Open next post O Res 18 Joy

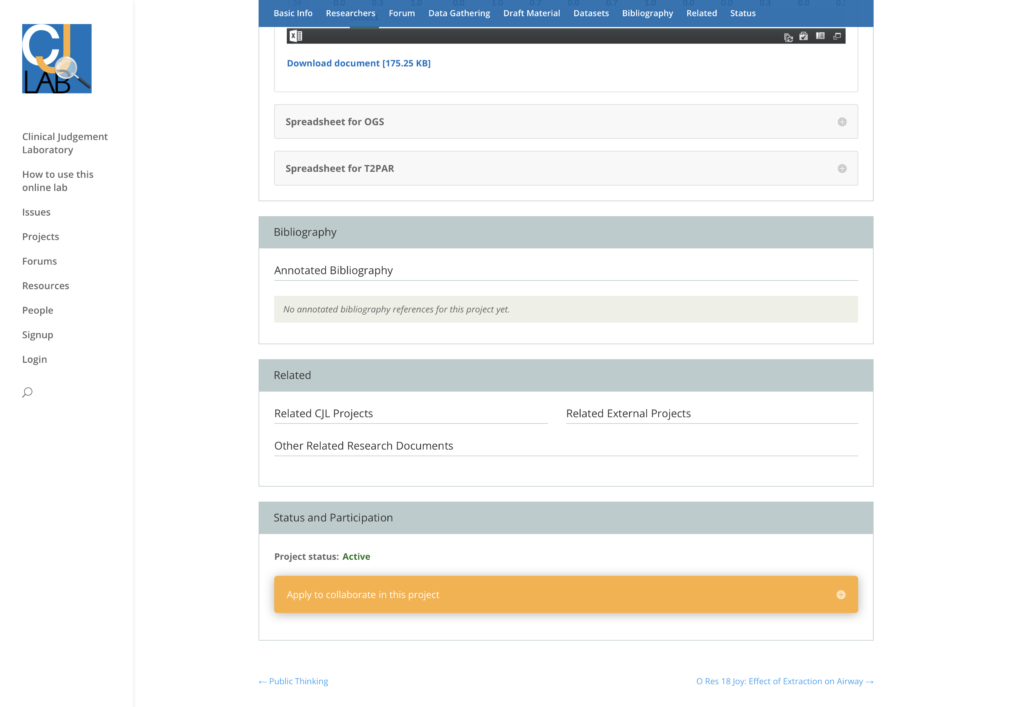pos(784,681)
